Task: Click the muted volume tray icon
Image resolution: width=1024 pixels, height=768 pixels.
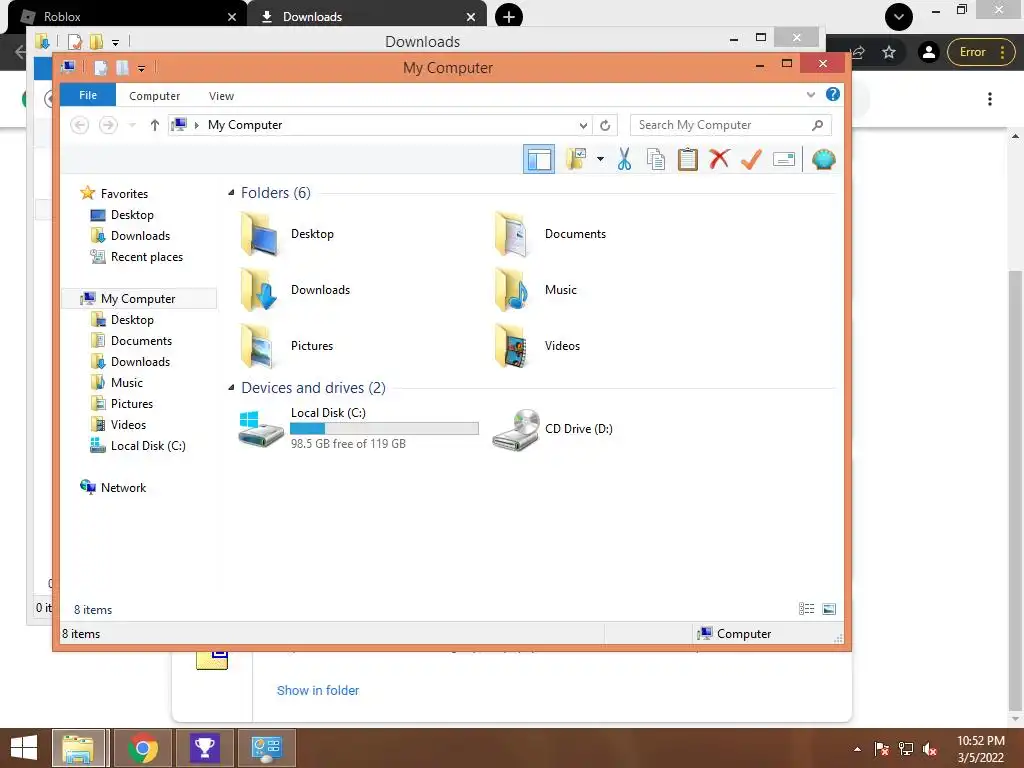Action: [931, 749]
